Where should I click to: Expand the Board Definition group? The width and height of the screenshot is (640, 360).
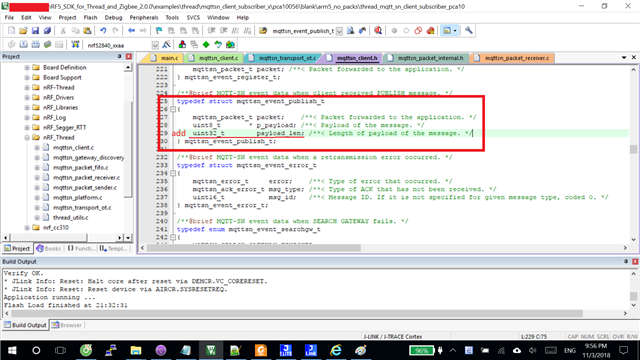pos(27,67)
